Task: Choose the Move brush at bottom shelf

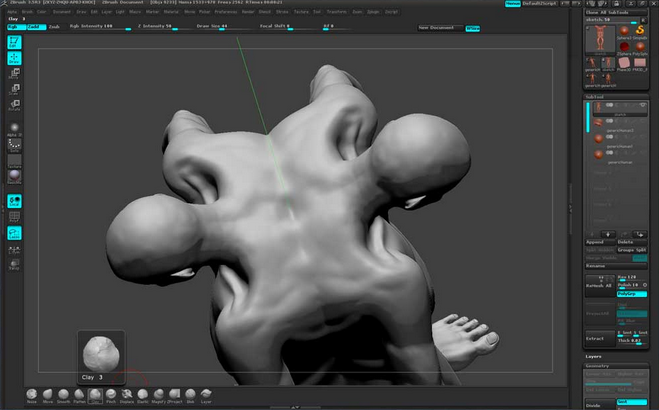Action: click(48, 395)
